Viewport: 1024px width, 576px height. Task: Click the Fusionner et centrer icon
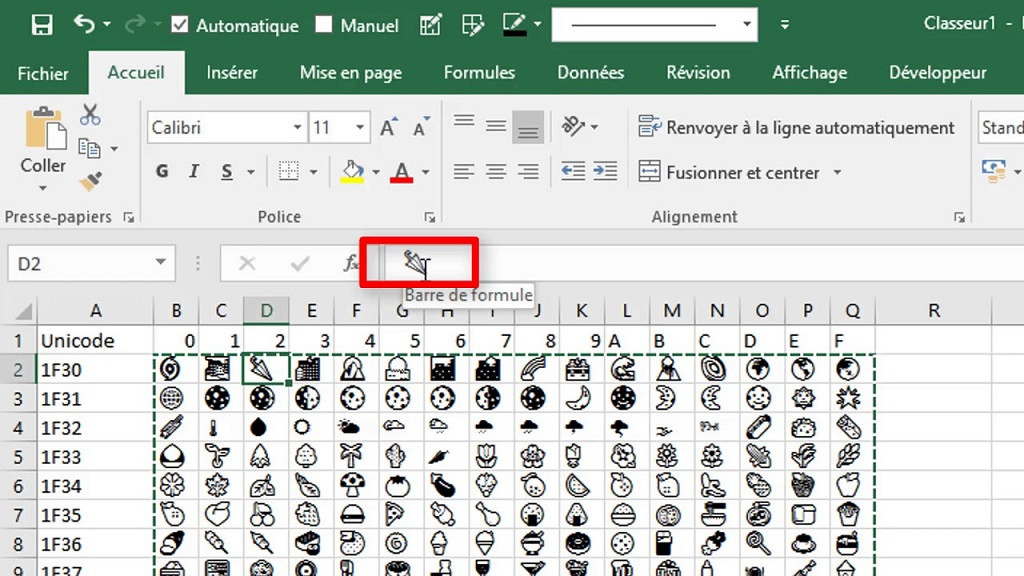point(649,172)
